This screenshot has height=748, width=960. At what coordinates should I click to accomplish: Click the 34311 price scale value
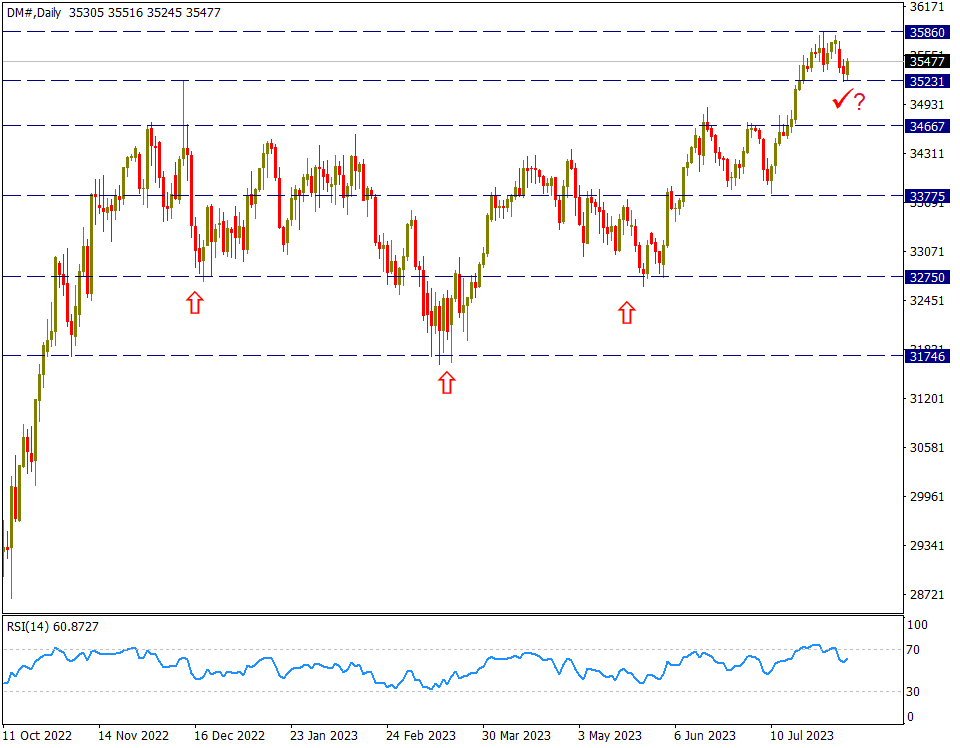(927, 154)
